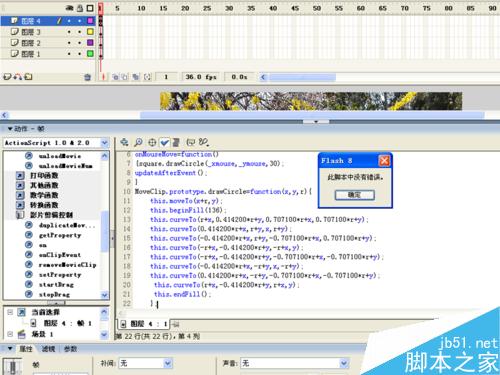Toggle visibility dot of 图层 3
Image resolution: width=500 pixels, height=375 pixels.
69,32
